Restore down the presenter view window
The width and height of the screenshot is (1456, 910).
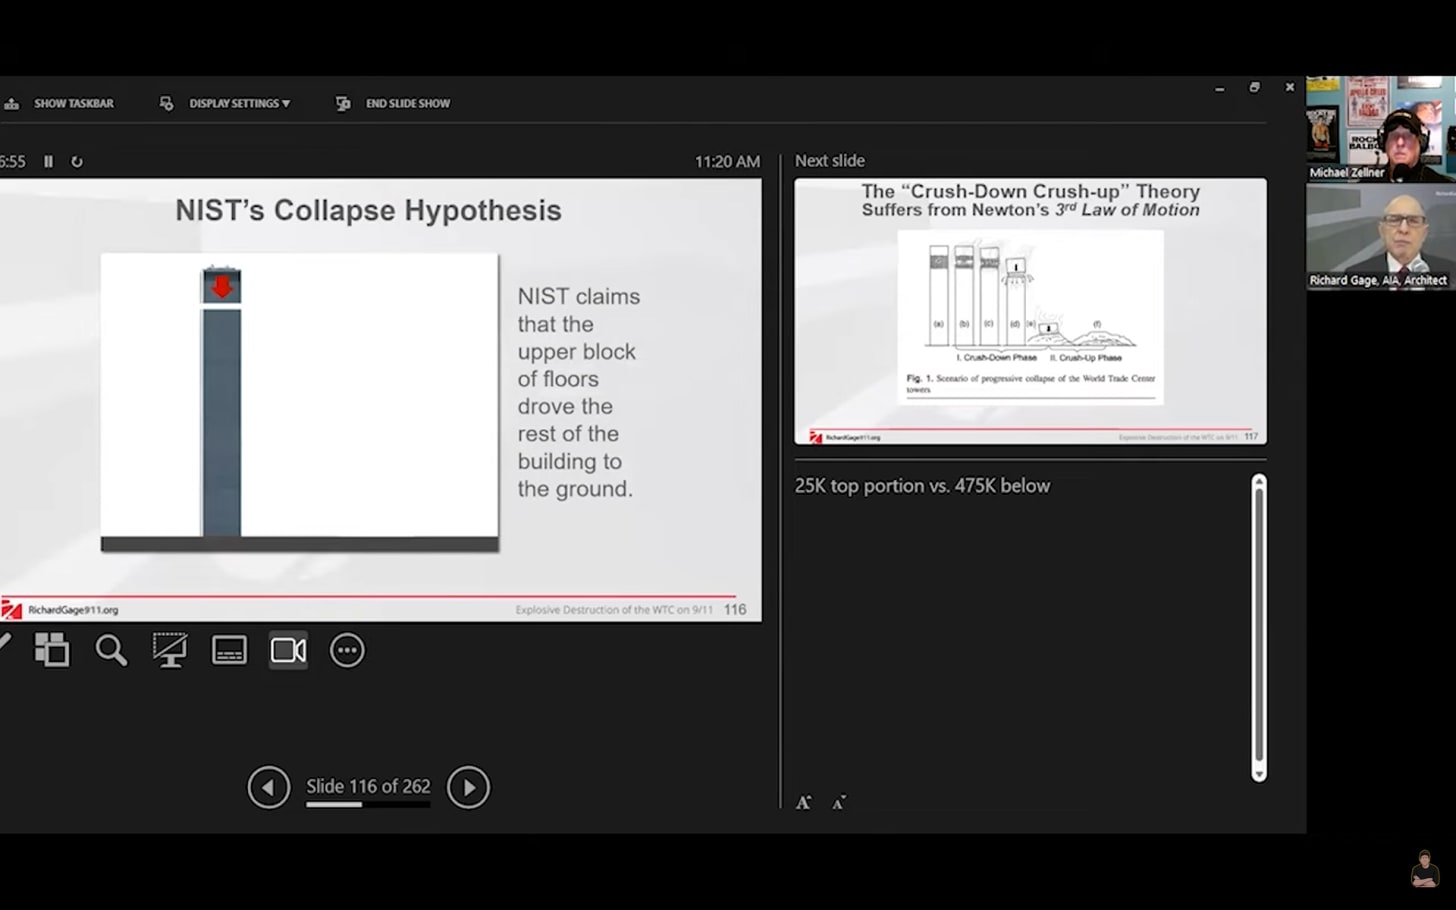tap(1254, 88)
